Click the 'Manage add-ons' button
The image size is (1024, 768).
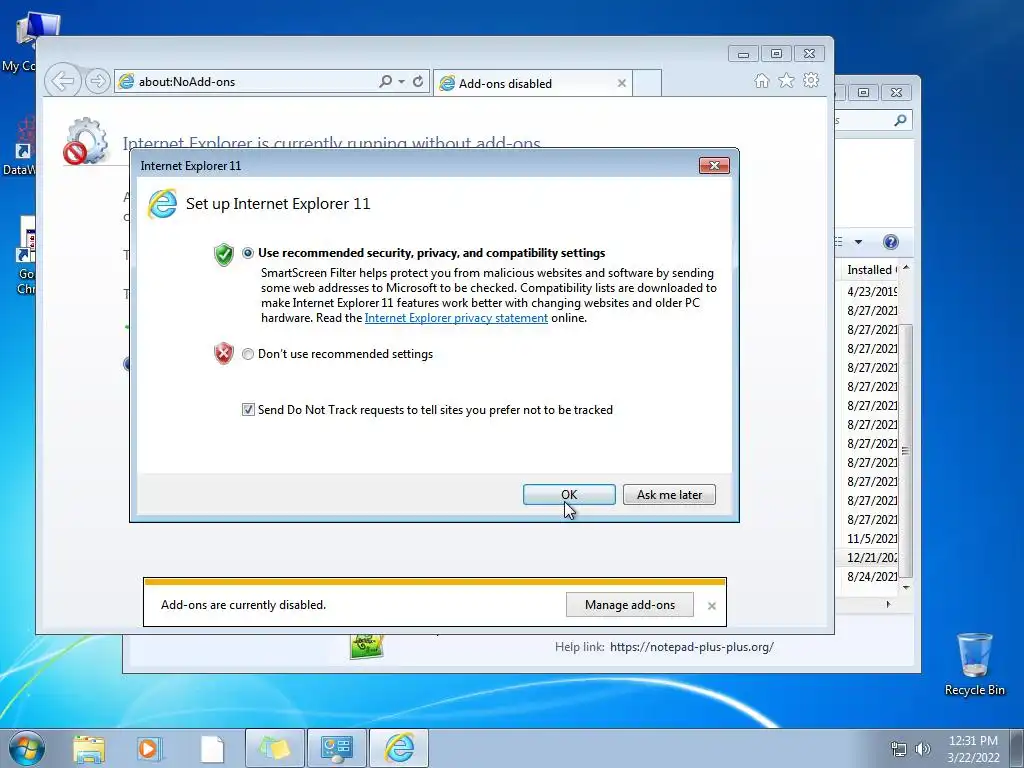point(630,605)
